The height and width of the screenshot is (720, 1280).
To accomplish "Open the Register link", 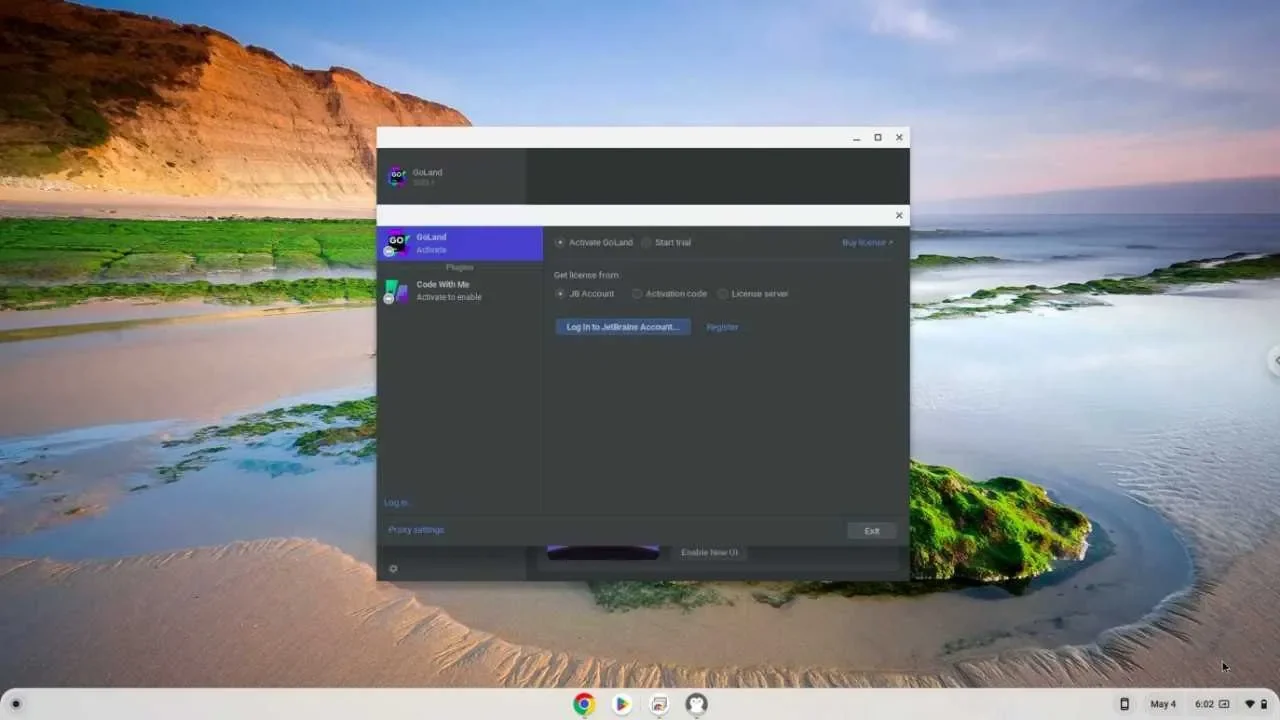I will tap(722, 327).
